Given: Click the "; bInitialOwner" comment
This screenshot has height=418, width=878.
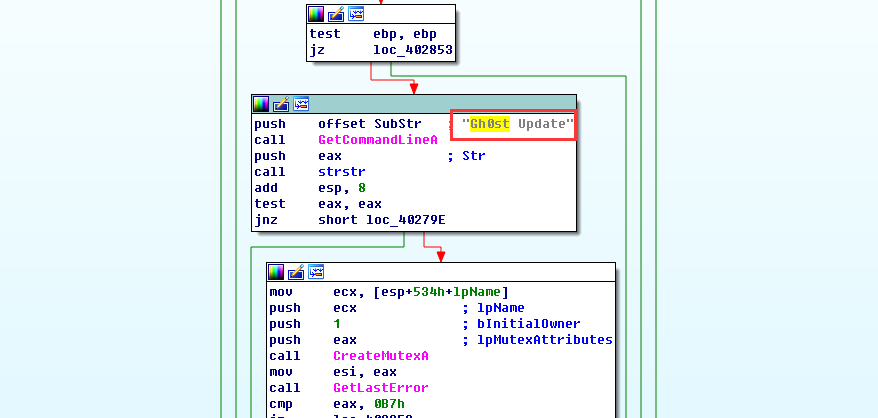Looking at the screenshot, I should click(x=521, y=324).
